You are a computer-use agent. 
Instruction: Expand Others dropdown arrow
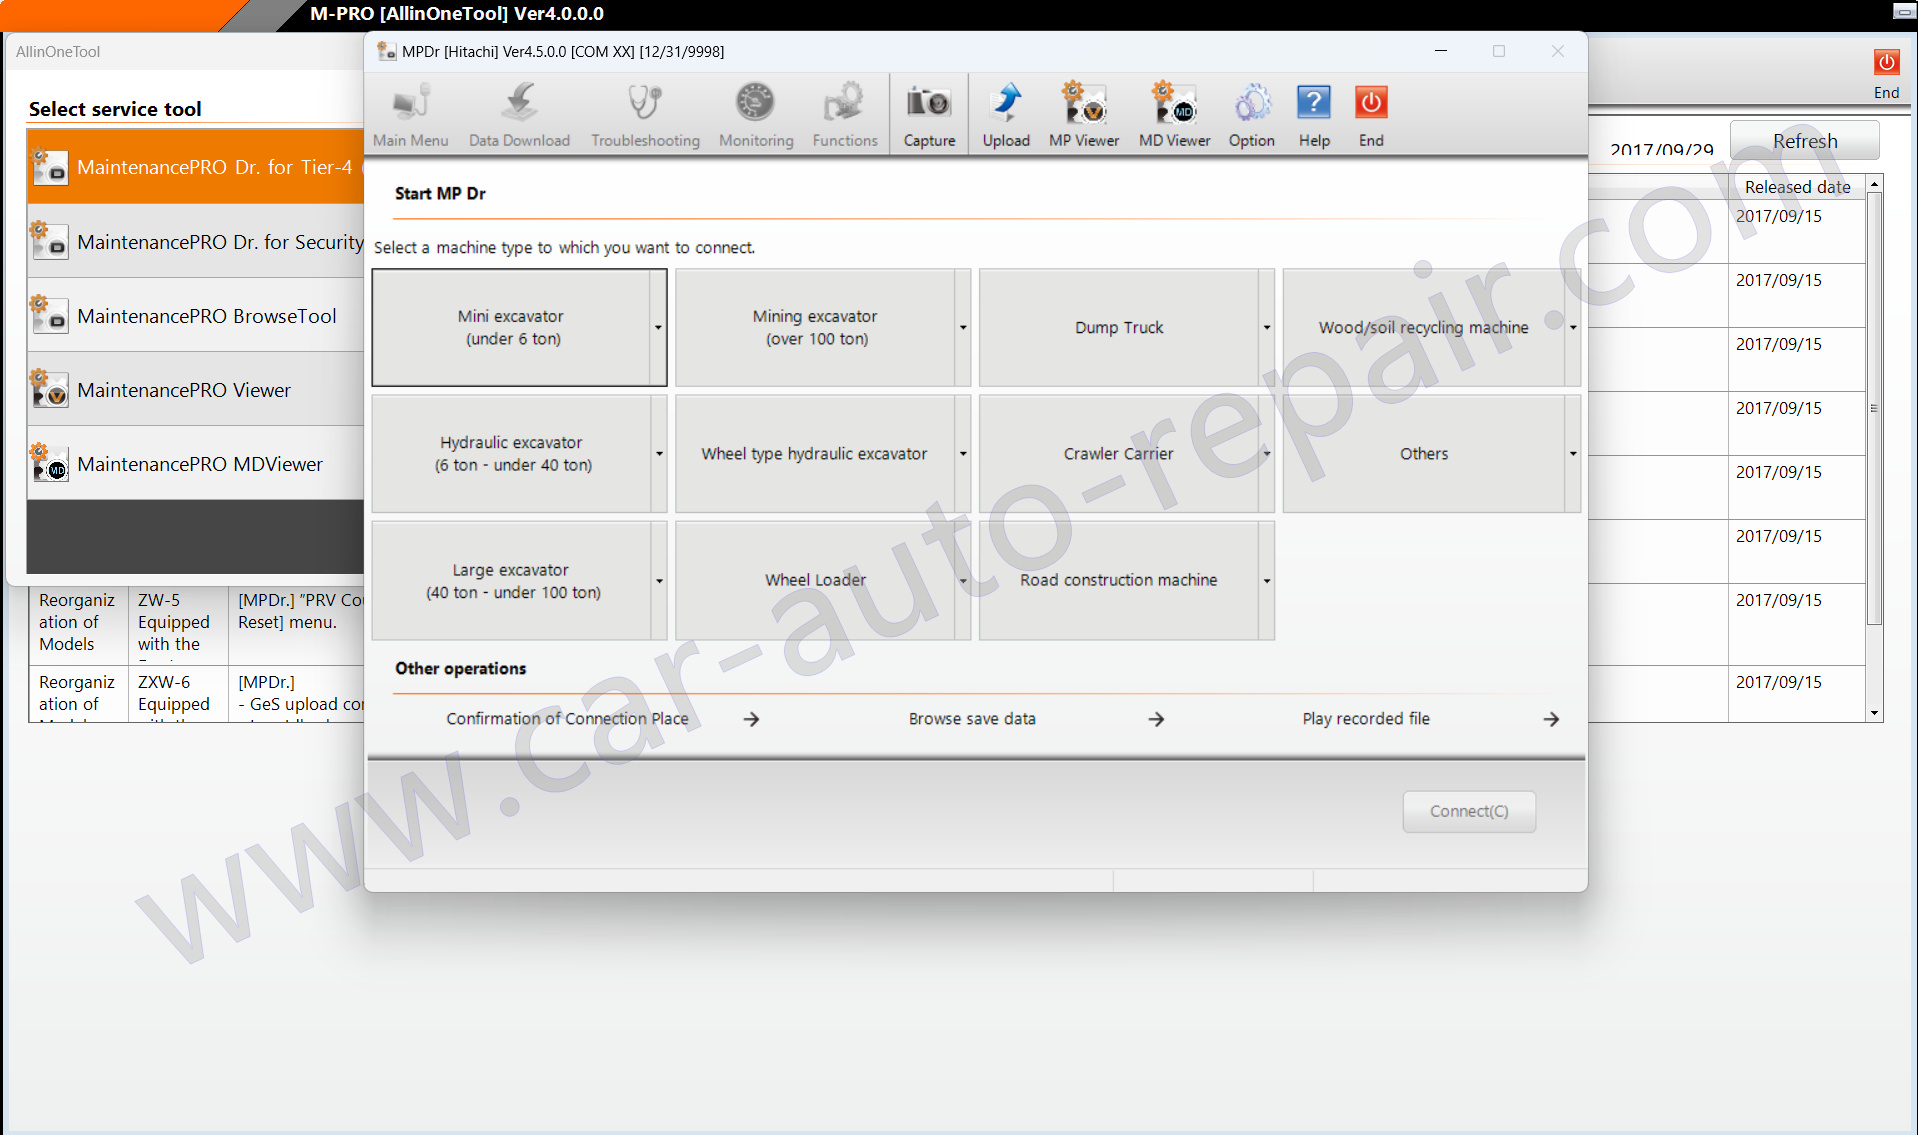pos(1573,454)
